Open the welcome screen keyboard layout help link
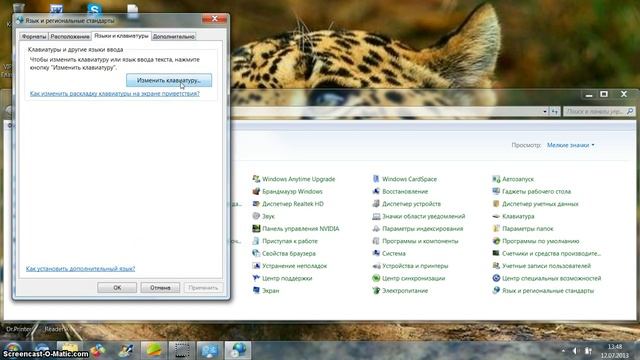The height and width of the screenshot is (360, 640). coord(115,93)
